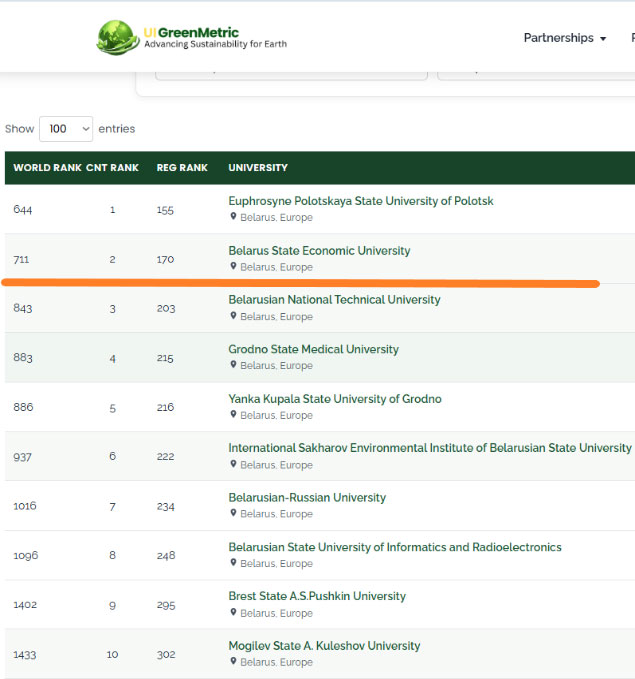The height and width of the screenshot is (679, 635).
Task: Click the UI GreenMetric title text
Action: pyautogui.click(x=191, y=32)
